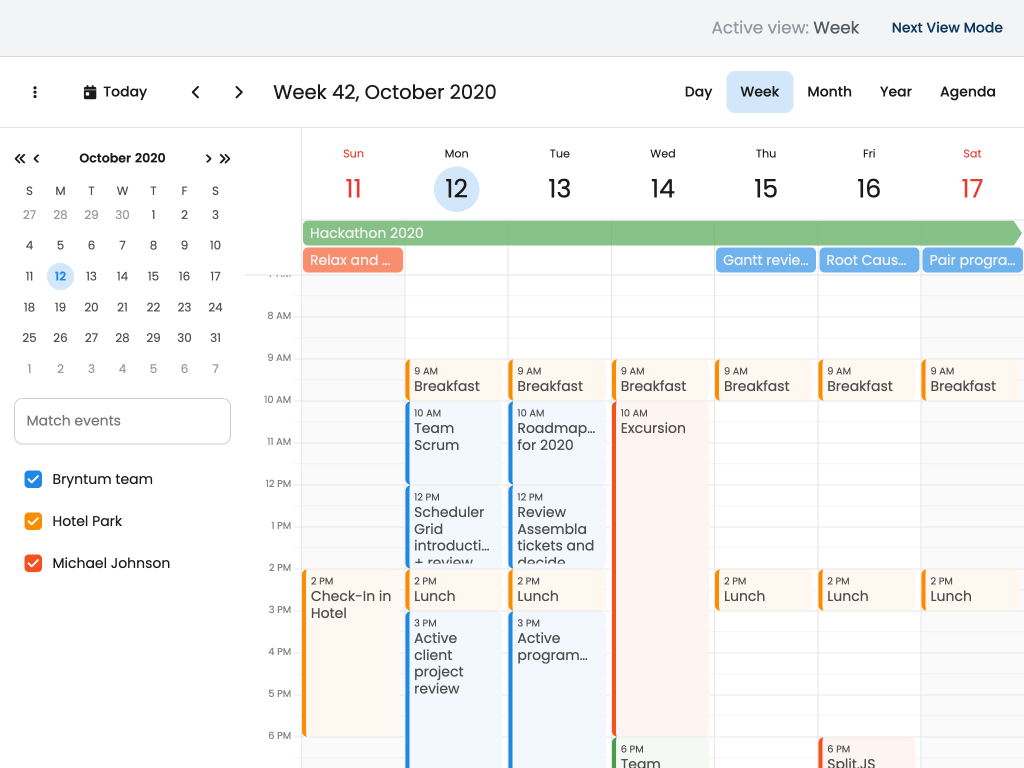
Task: Go to the next week arrow
Action: click(x=239, y=92)
